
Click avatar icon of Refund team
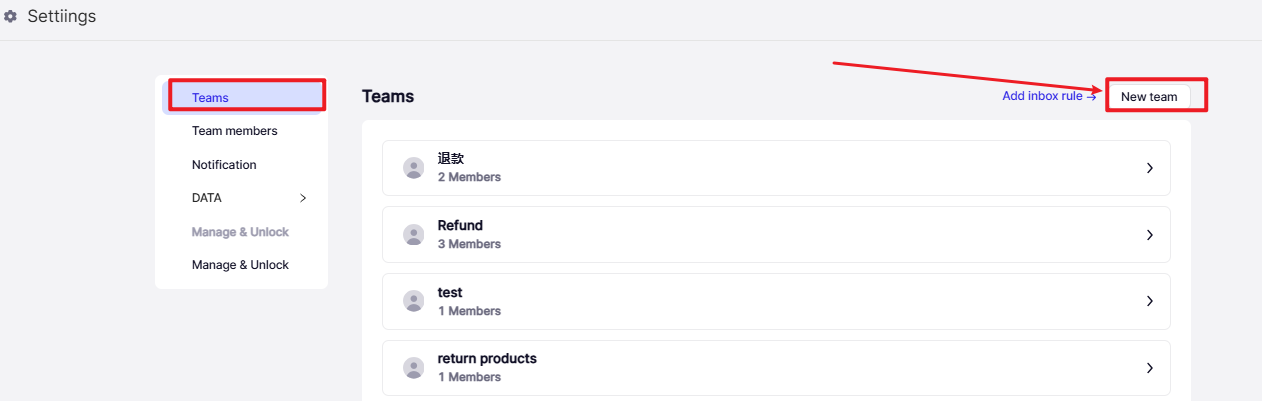(x=414, y=235)
